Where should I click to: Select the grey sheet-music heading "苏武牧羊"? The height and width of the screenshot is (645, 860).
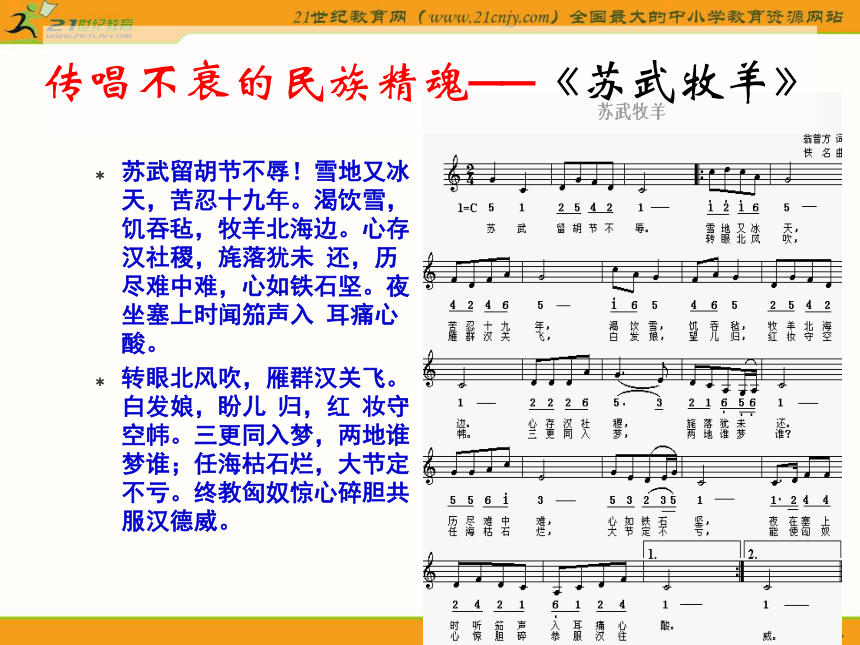pos(631,111)
